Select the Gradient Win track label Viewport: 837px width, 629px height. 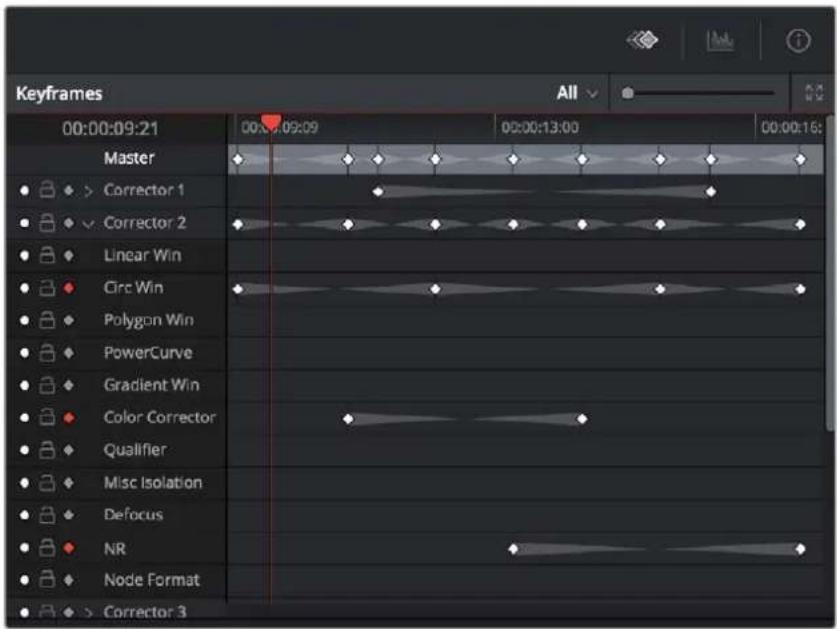(x=152, y=385)
